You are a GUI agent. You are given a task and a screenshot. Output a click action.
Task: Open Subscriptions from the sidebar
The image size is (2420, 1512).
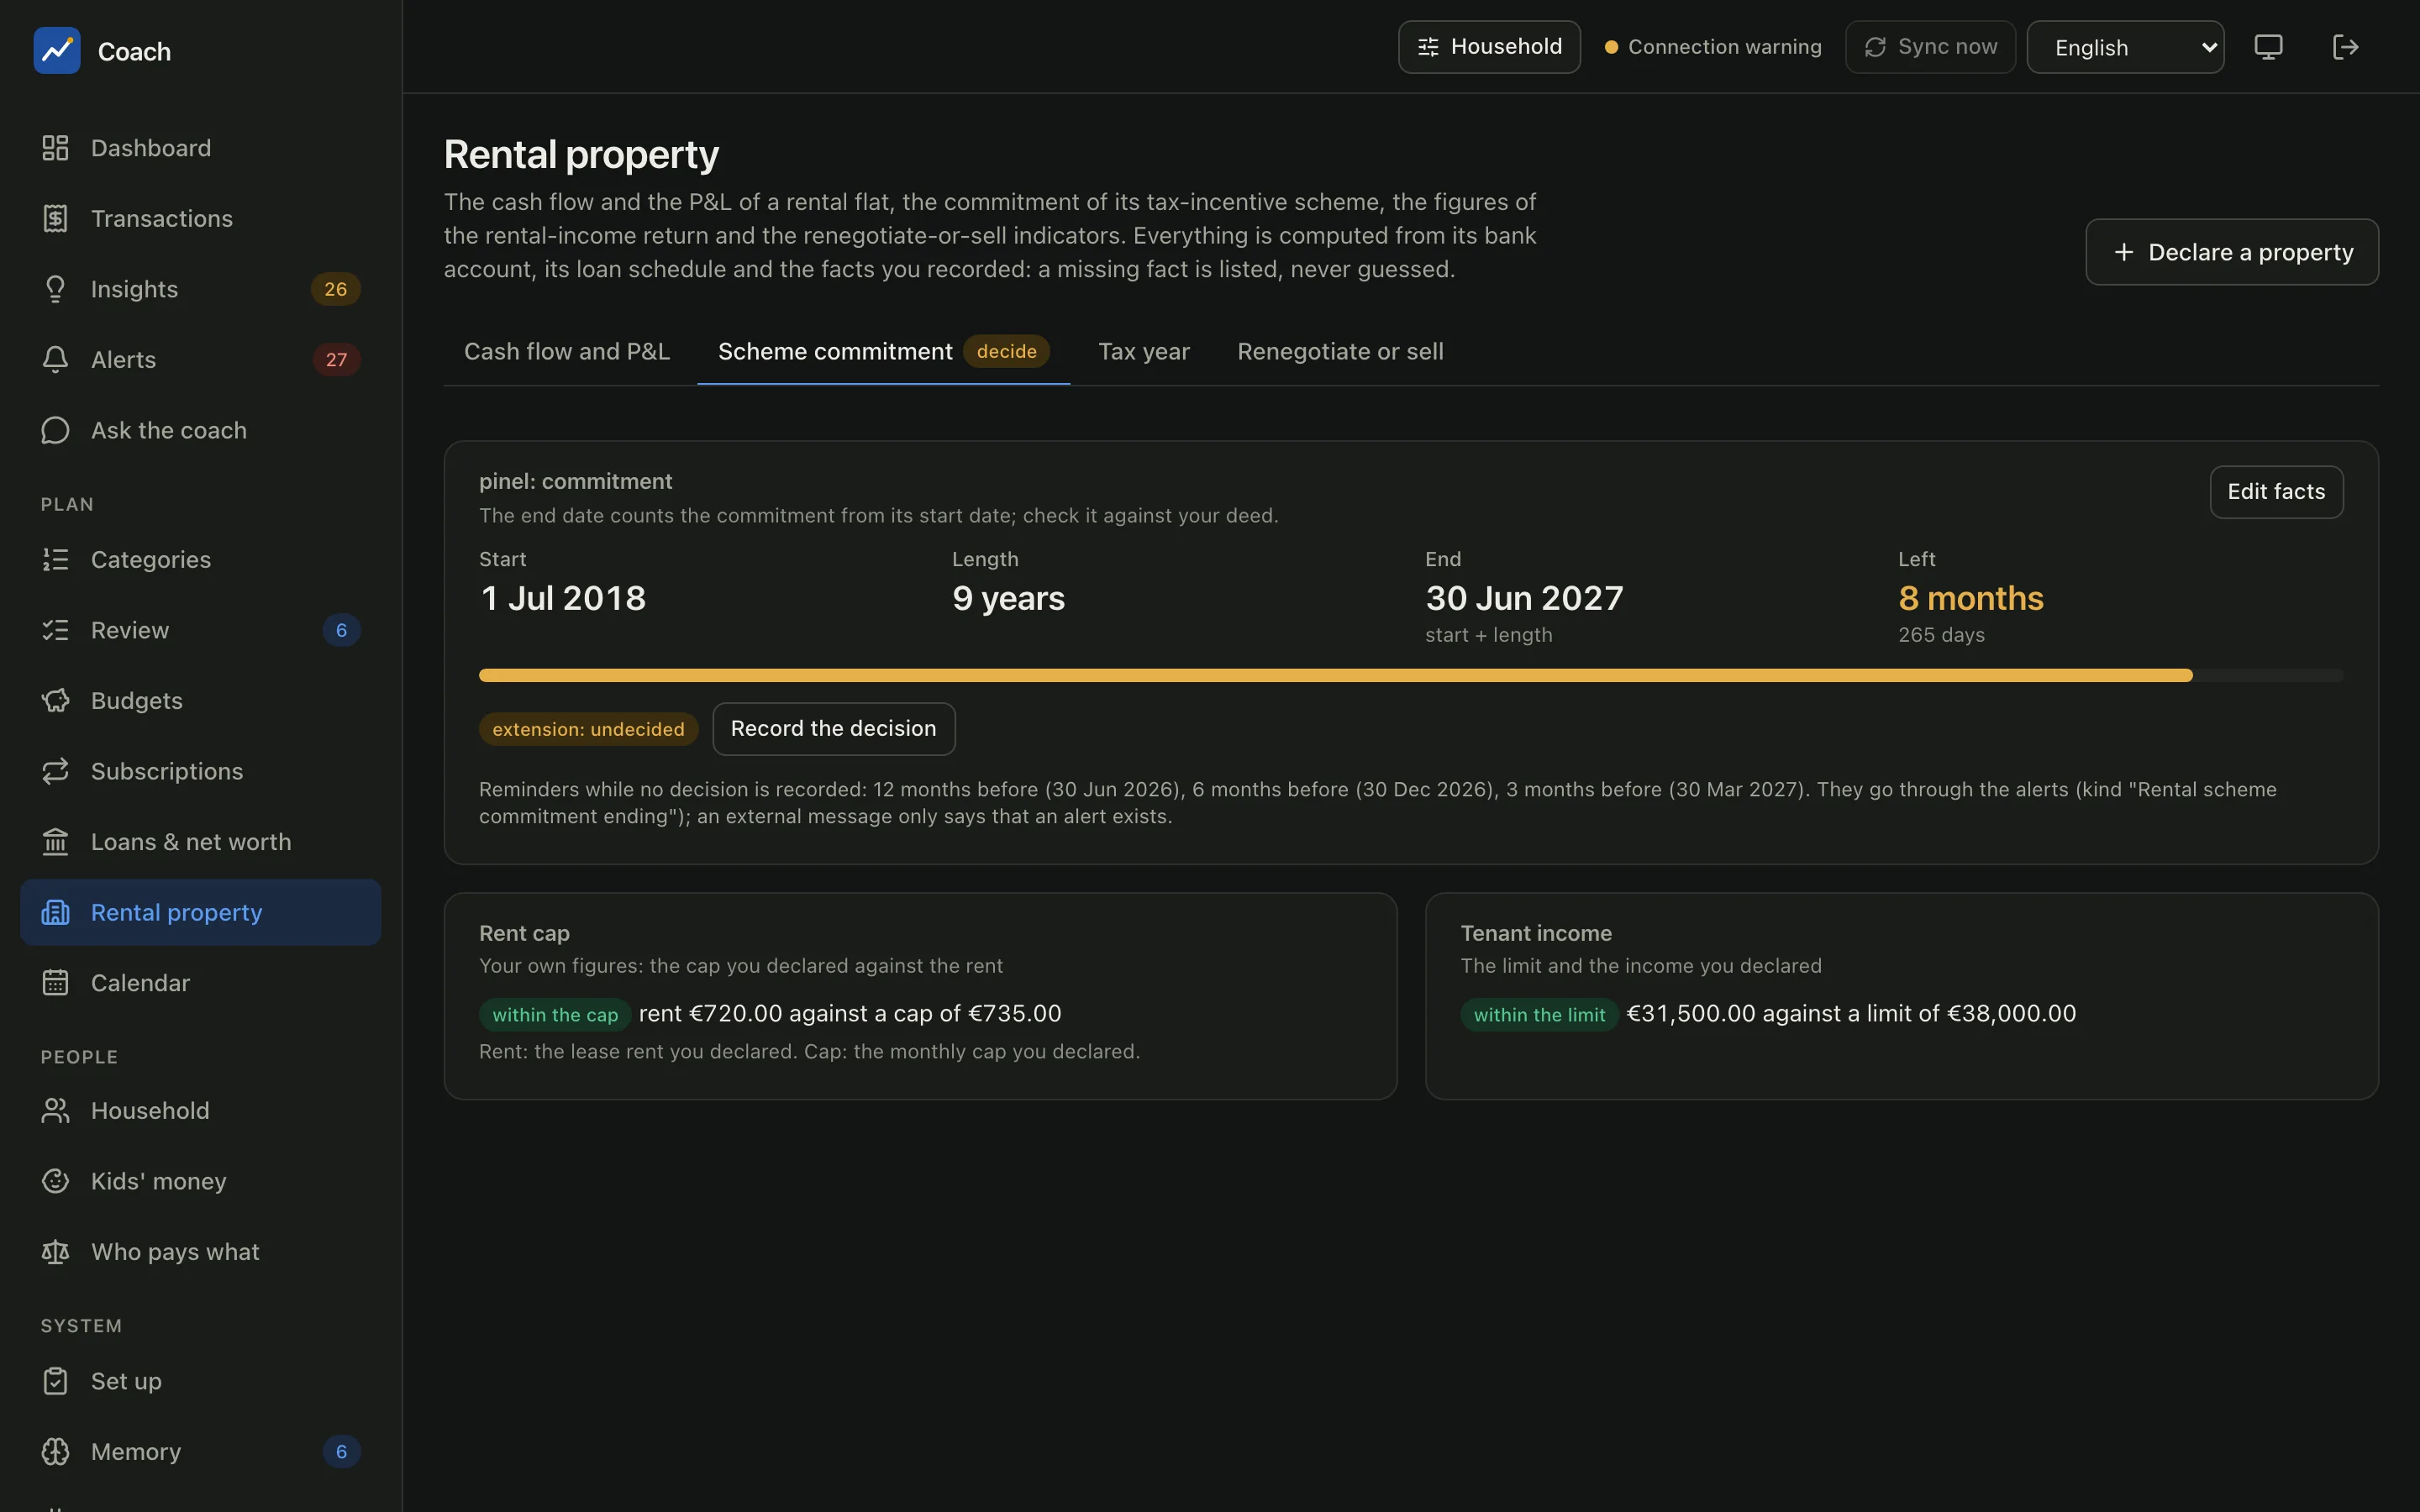[x=200, y=771]
